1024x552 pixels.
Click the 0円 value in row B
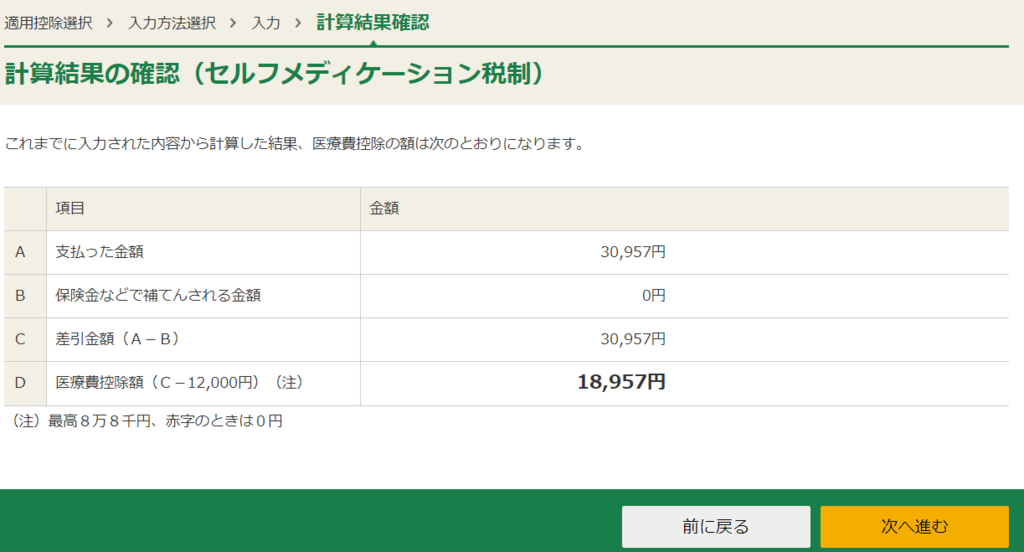pos(654,295)
